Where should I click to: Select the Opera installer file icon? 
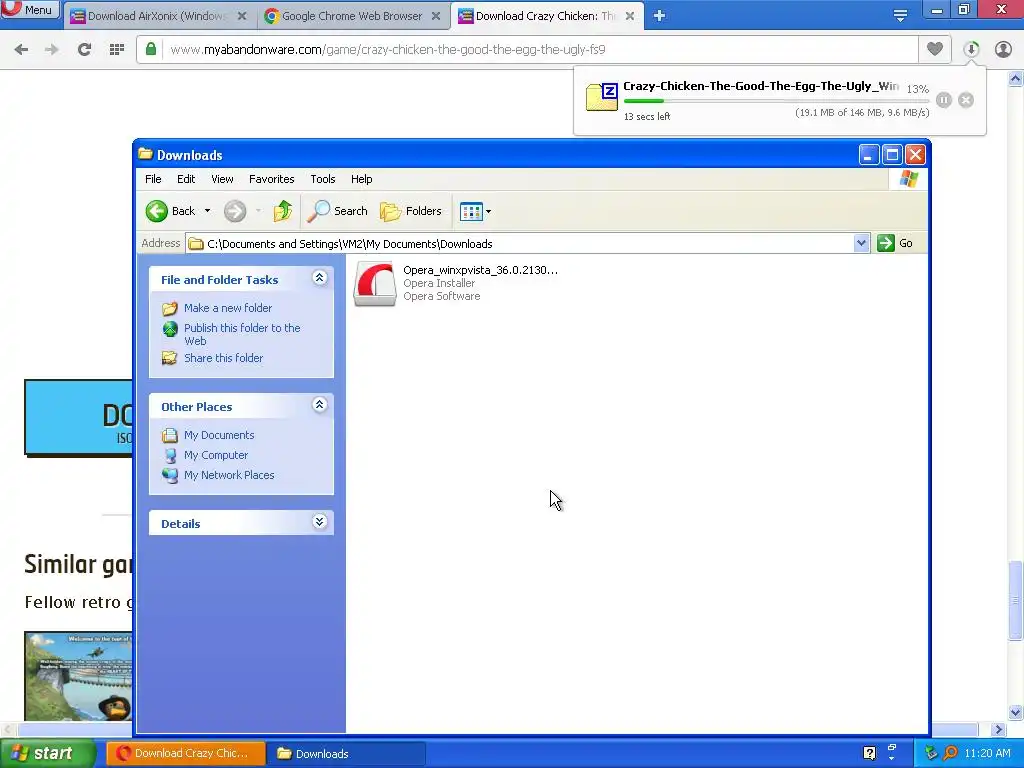375,284
